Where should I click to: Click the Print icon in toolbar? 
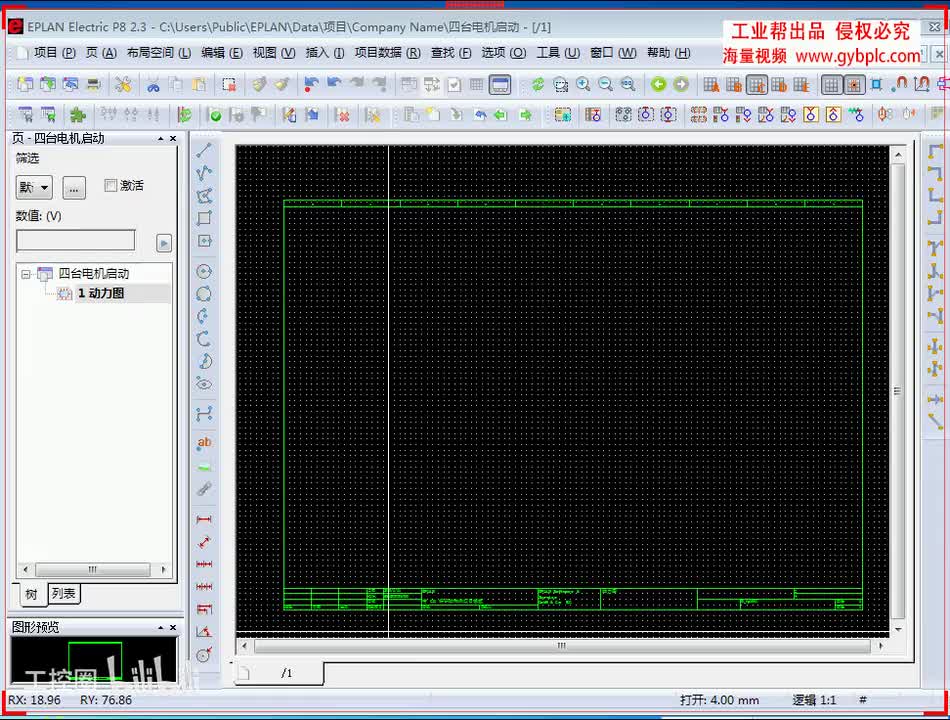coord(93,85)
